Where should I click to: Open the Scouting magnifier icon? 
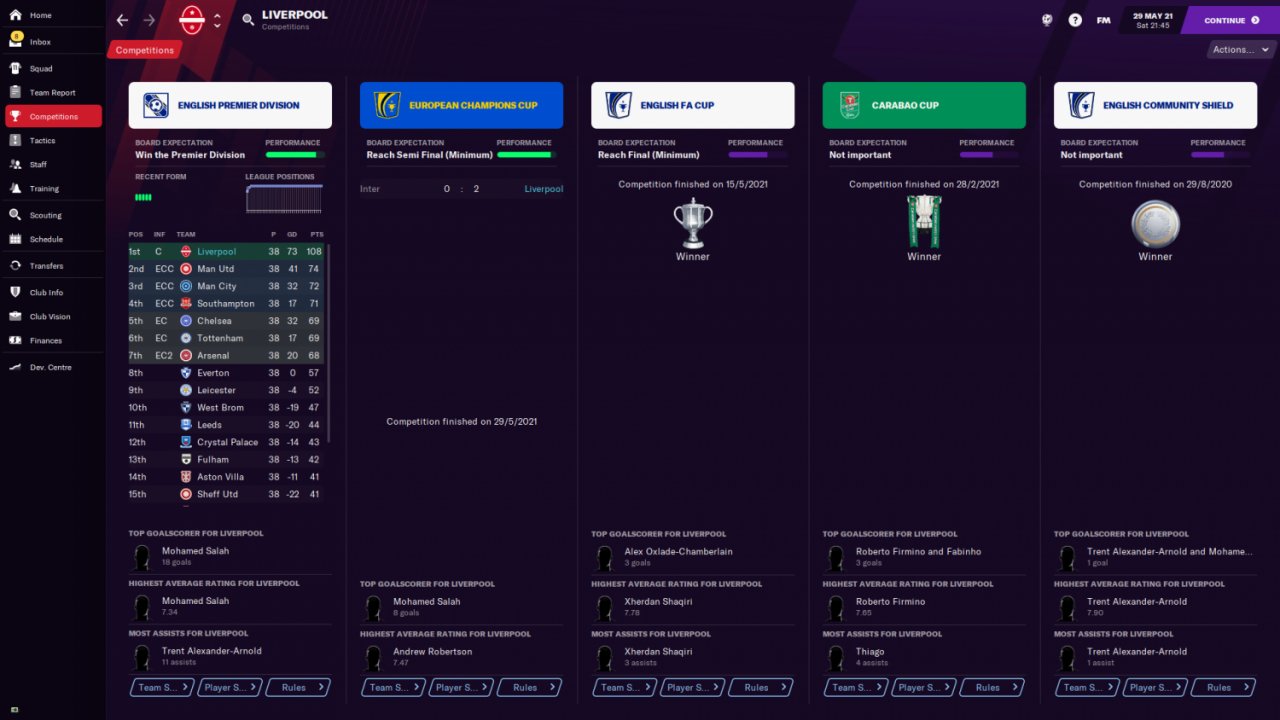[x=15, y=215]
